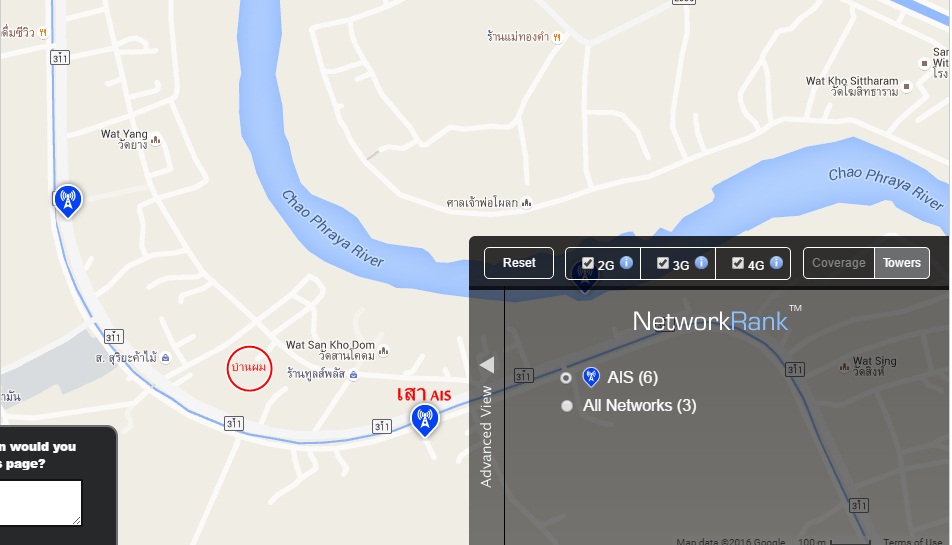Click the Wat Kho Sittharam place marker
This screenshot has height=545, width=952.
click(907, 87)
